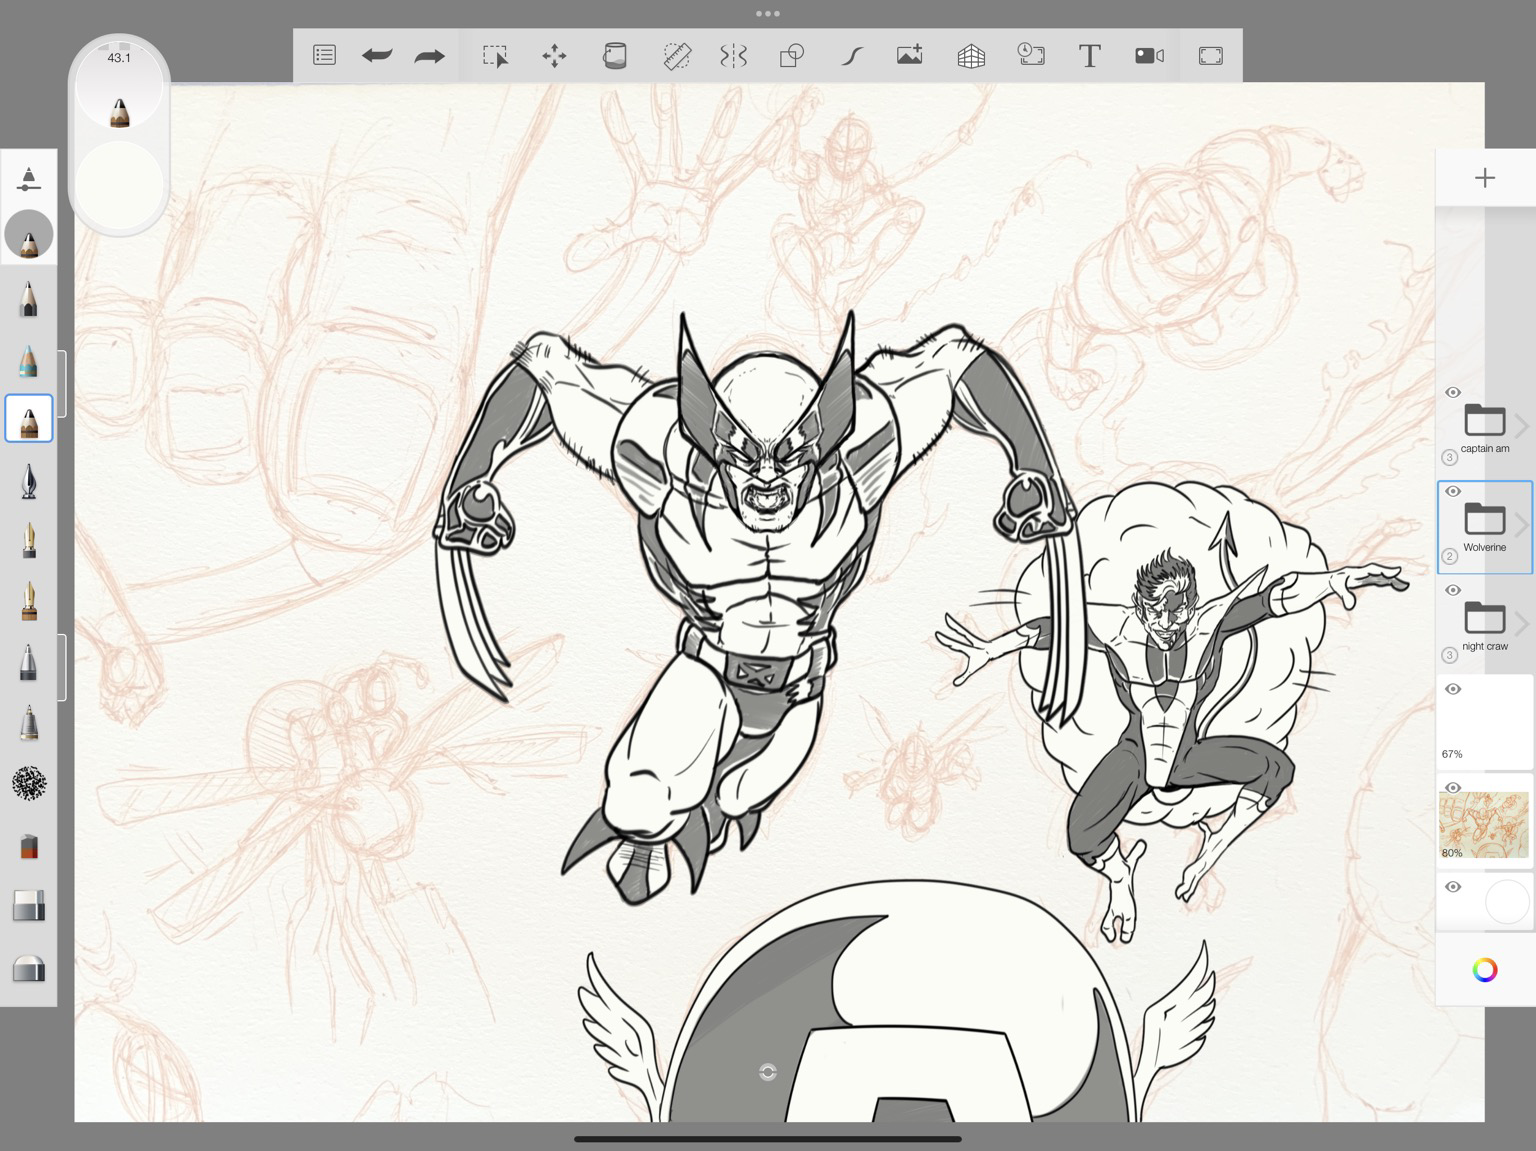Enable the Symmetry tool
1536x1151 pixels.
pyautogui.click(x=733, y=56)
